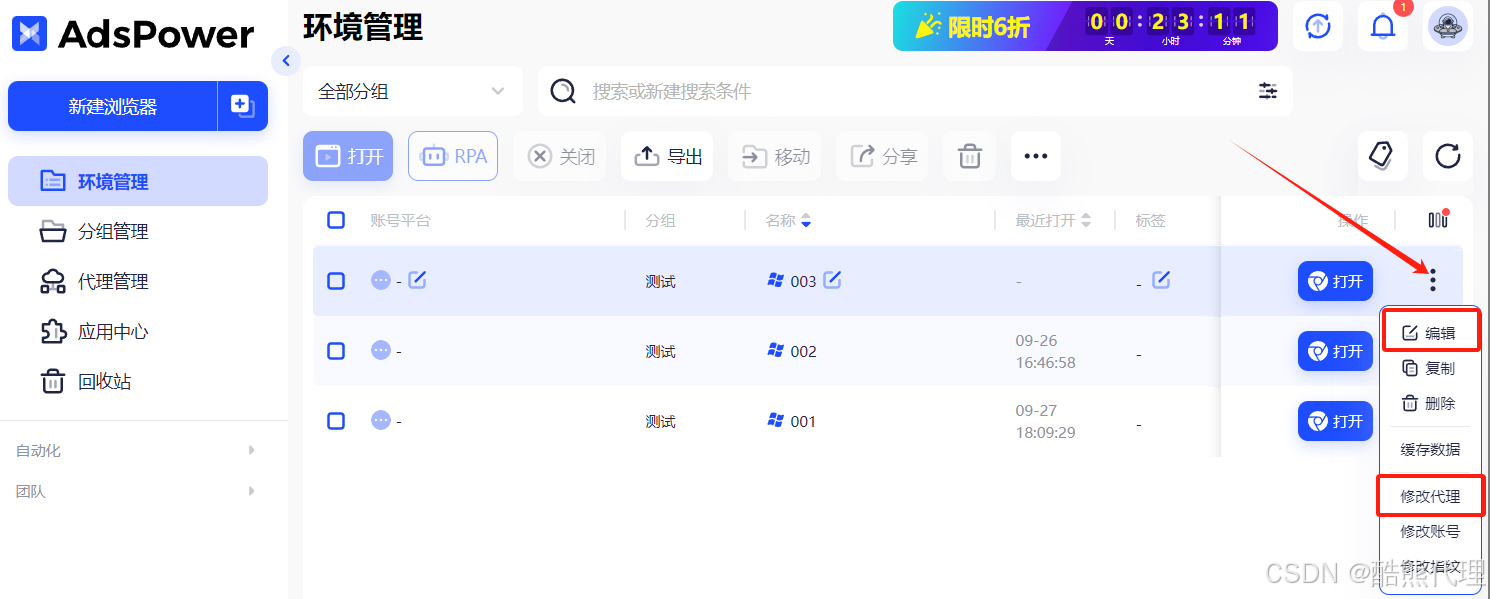
Task: Open the column settings icon
Action: coord(1438,220)
